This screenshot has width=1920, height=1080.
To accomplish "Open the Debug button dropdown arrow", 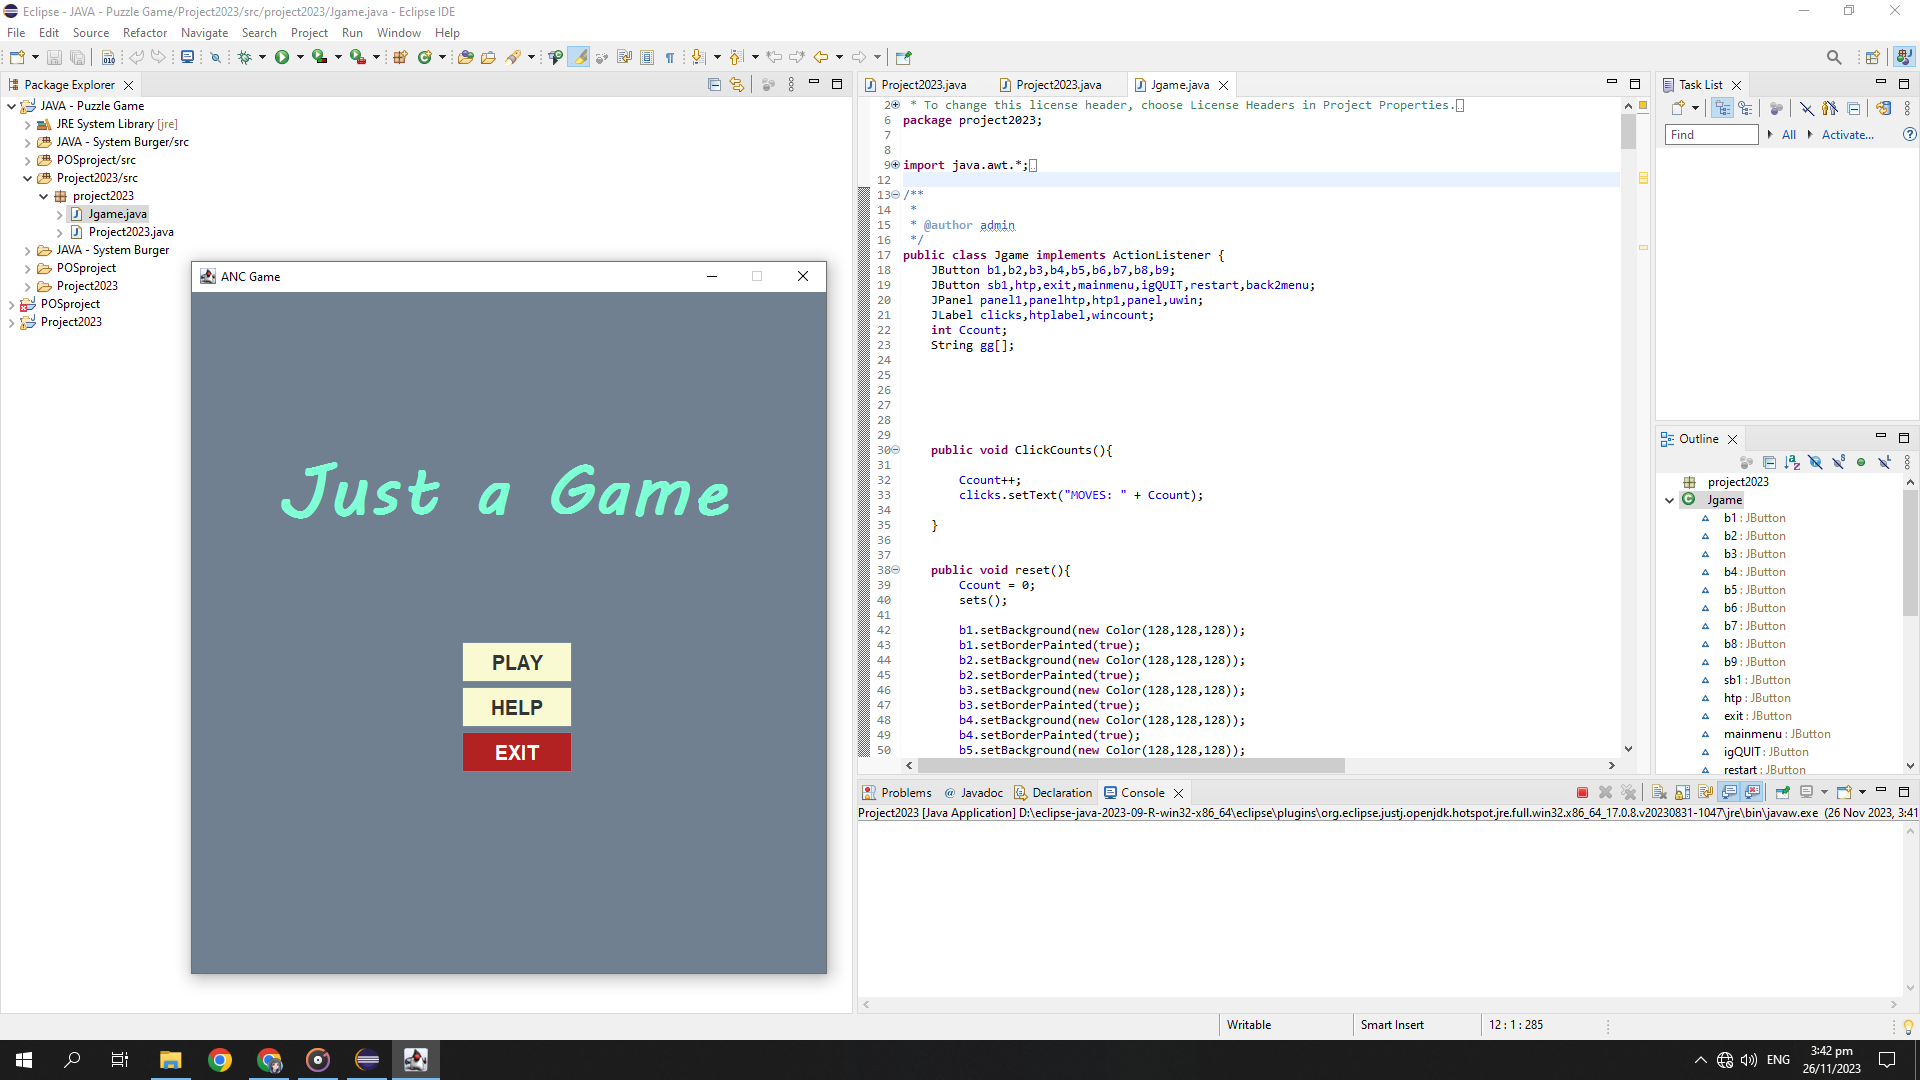I will point(262,57).
